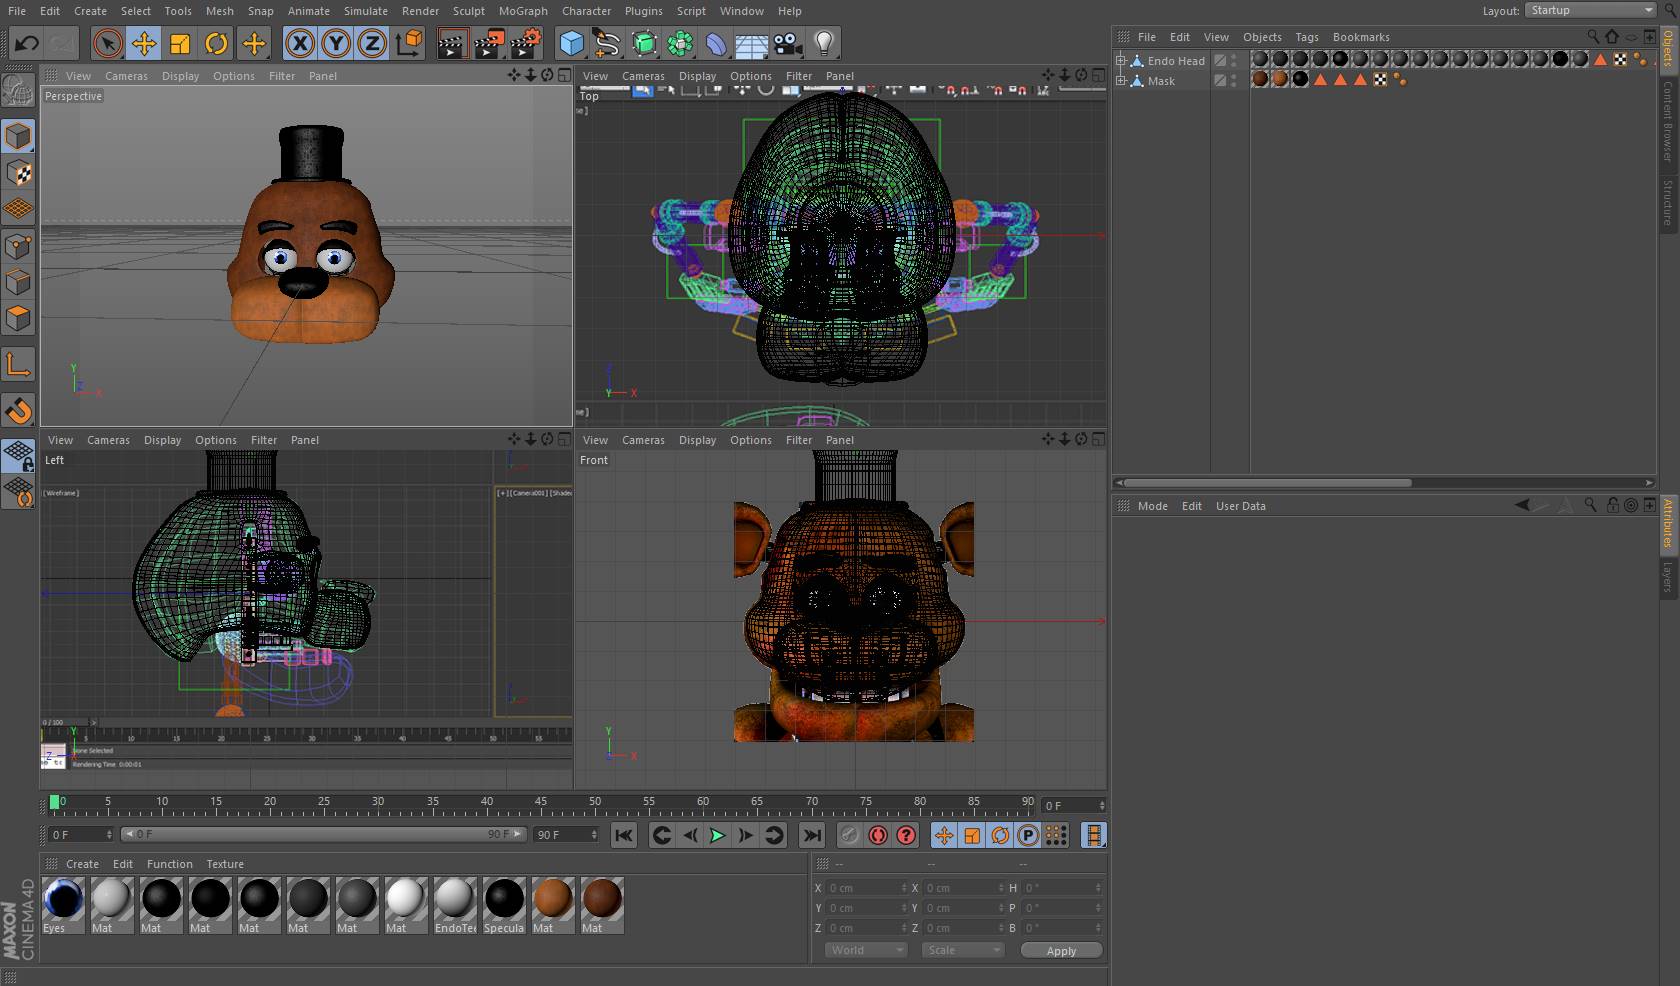Expand the Endo Head object tree
The height and width of the screenshot is (986, 1680).
[x=1121, y=61]
